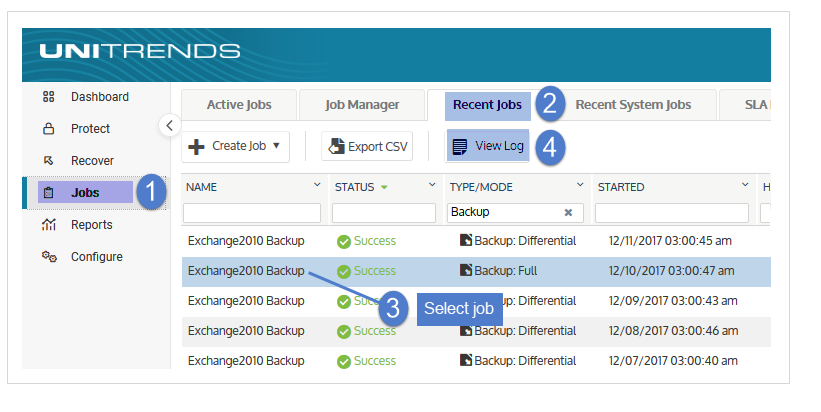This screenshot has width=821, height=412.
Task: Open Protect in the sidebar
Action: pyautogui.click(x=90, y=129)
